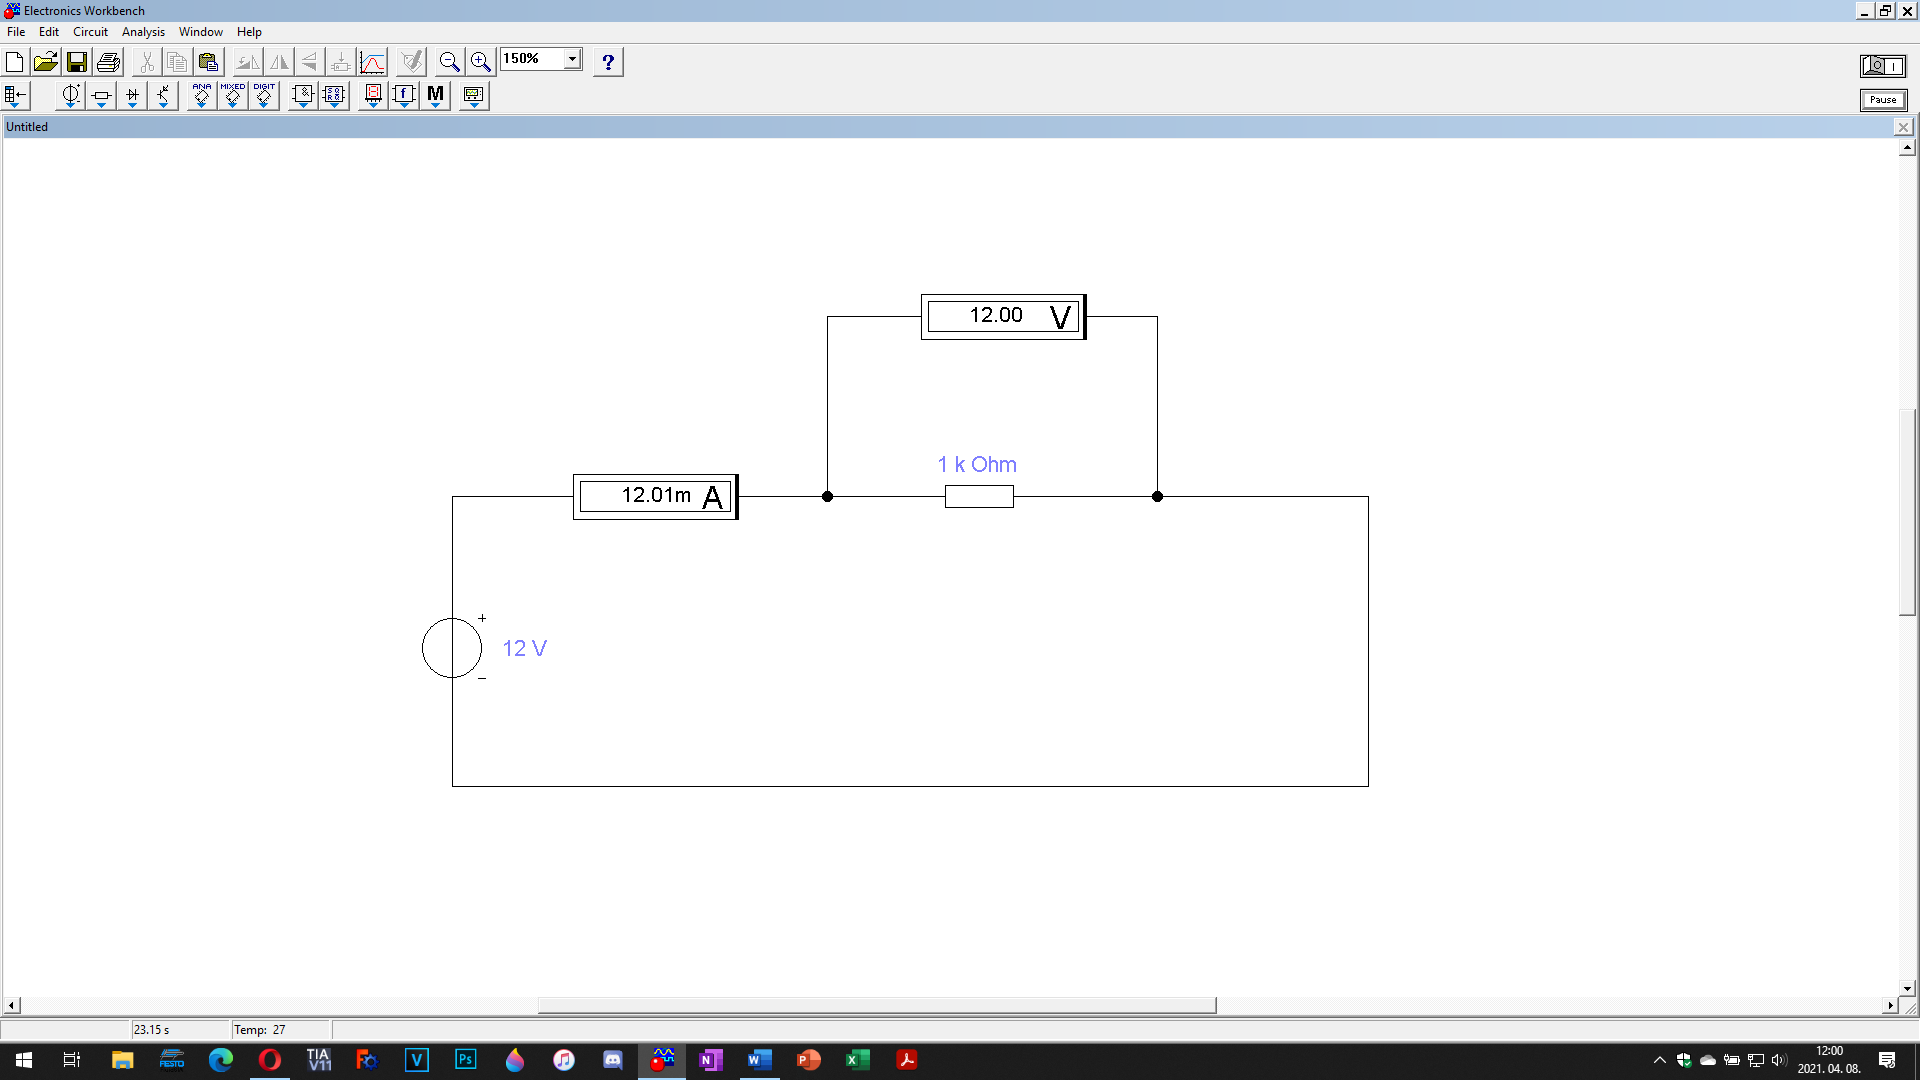Open the Sources parts bin
1920x1080 pixels.
[70, 96]
